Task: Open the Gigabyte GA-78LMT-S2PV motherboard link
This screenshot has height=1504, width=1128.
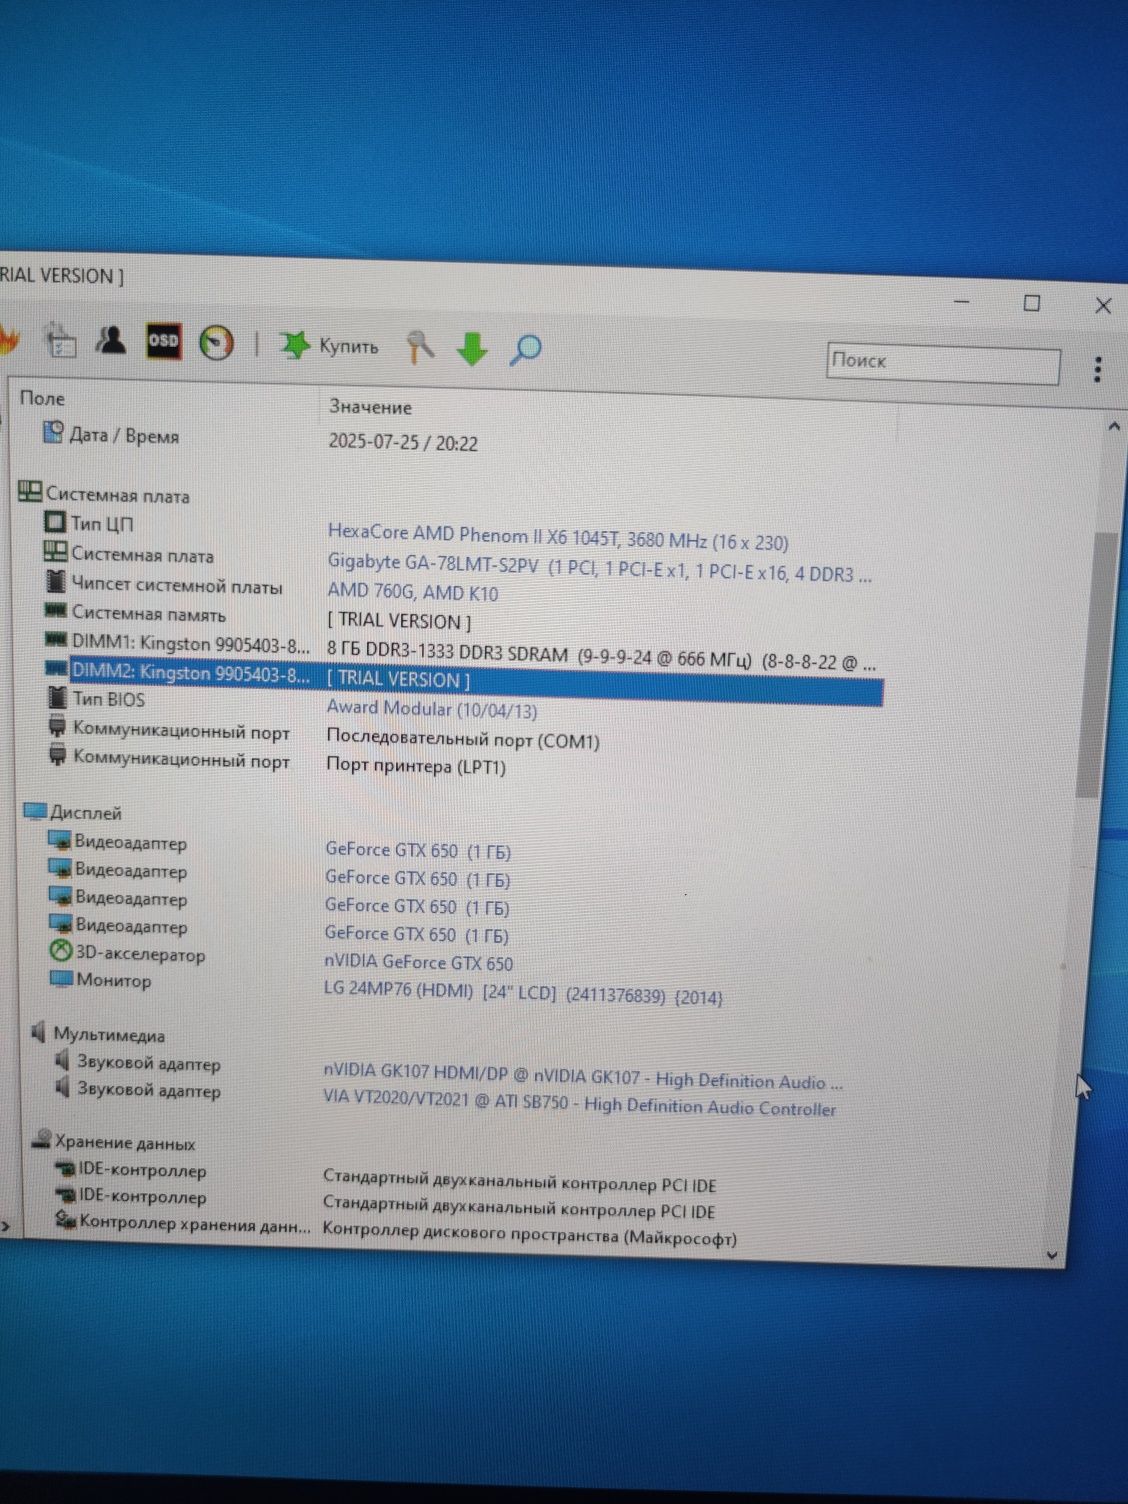Action: tap(599, 568)
